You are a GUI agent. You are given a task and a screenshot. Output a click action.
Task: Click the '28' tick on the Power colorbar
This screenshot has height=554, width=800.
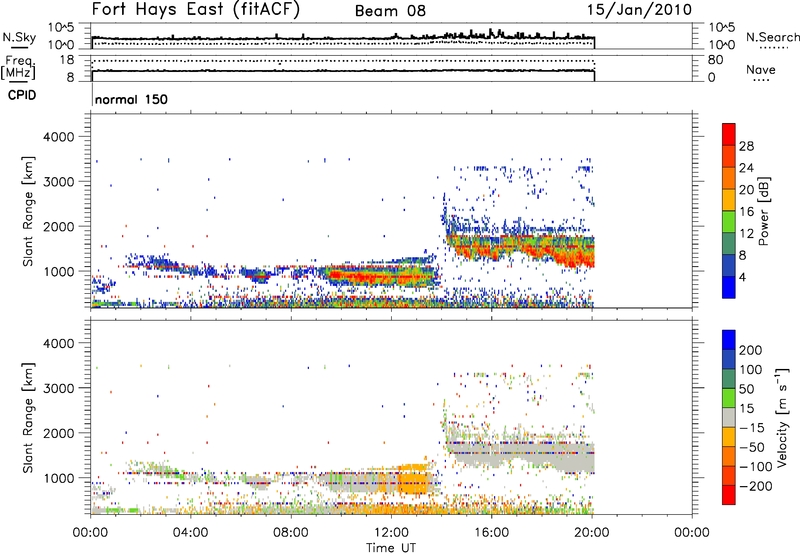click(x=746, y=146)
